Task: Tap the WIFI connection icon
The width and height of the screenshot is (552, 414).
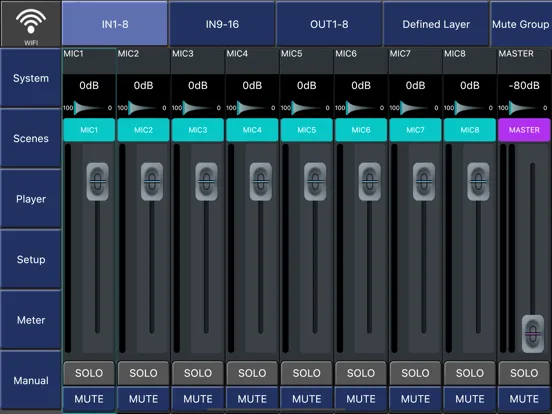Action: tap(31, 24)
